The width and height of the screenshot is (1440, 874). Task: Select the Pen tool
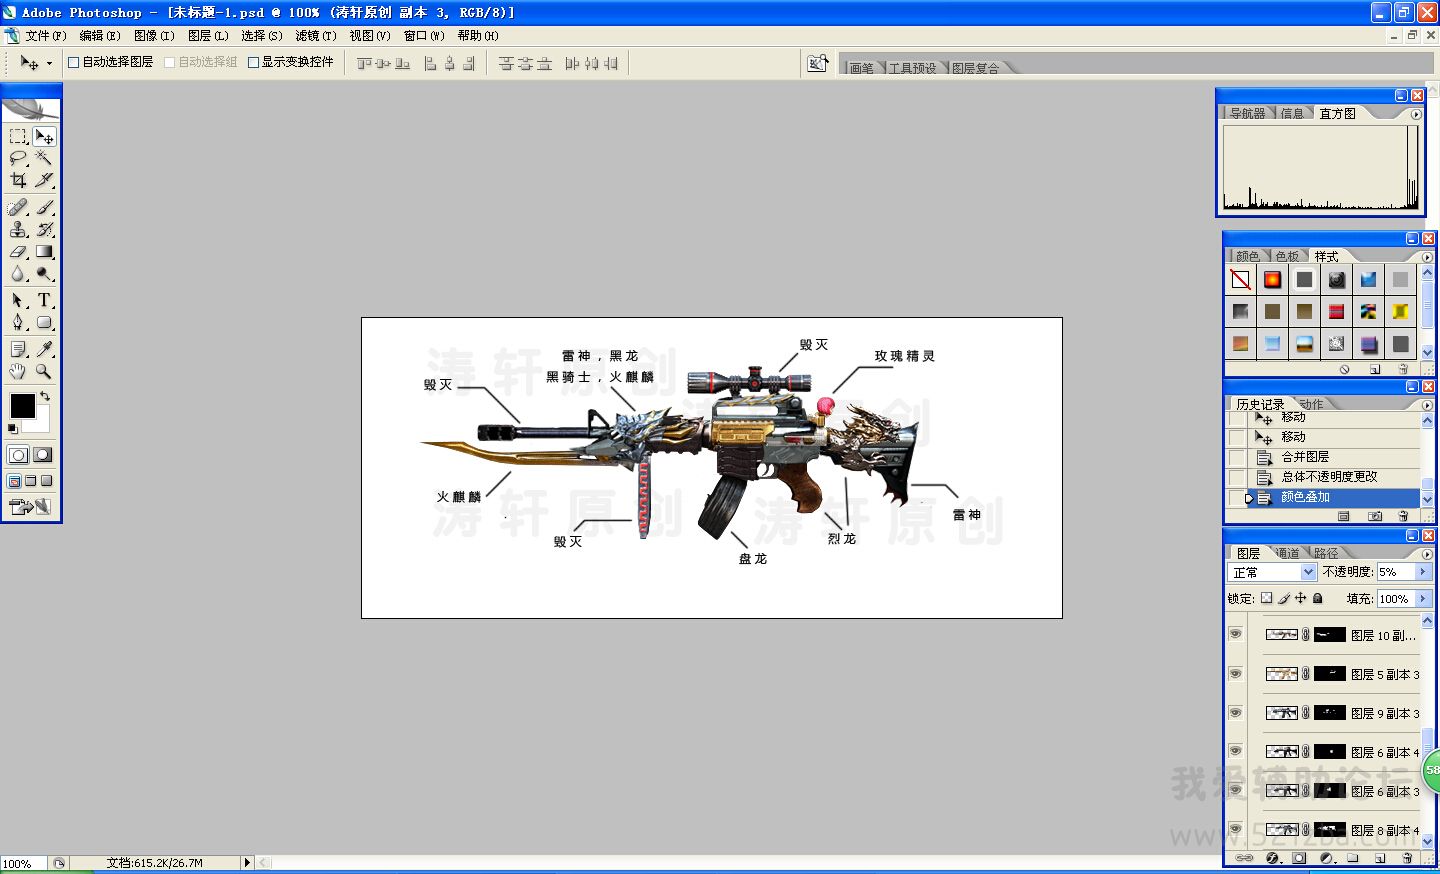pyautogui.click(x=18, y=322)
